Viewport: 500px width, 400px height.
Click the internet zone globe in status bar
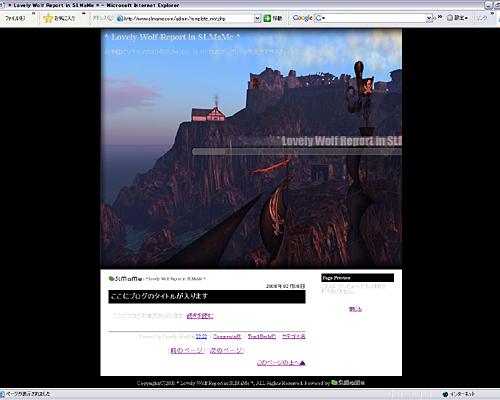point(445,394)
